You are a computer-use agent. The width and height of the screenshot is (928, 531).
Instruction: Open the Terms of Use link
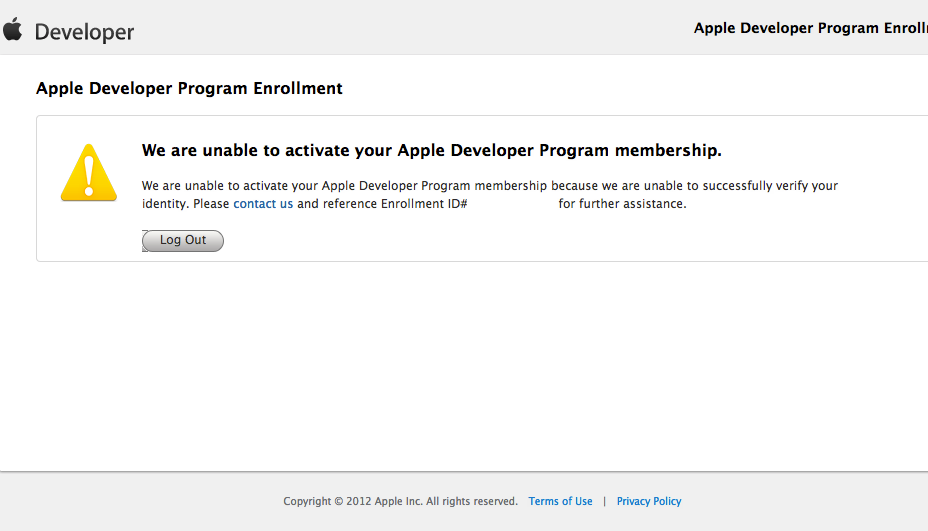point(560,501)
